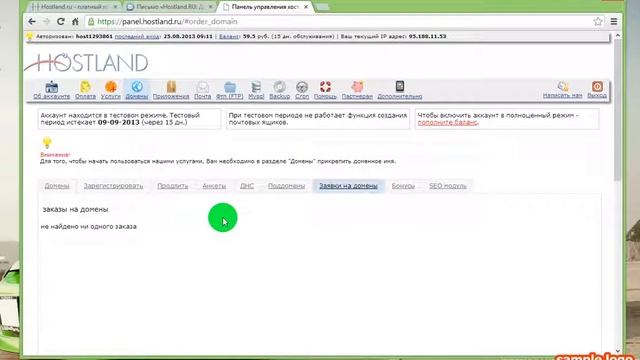Open the 'Почта' mail section
Screen dimensions: 640x360
[x=202, y=90]
